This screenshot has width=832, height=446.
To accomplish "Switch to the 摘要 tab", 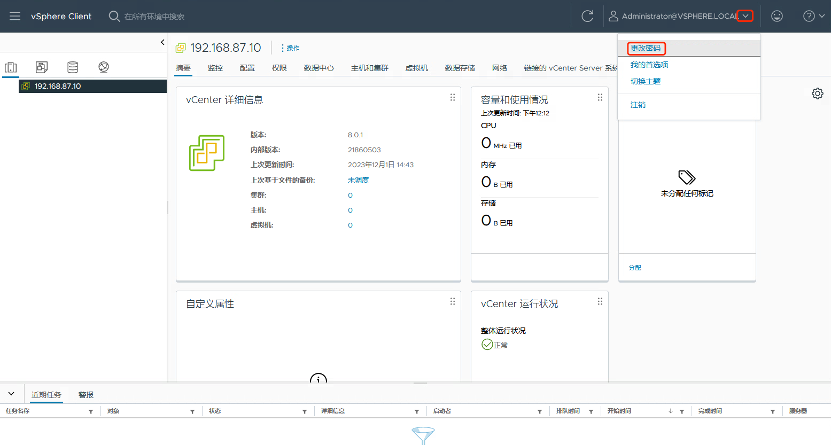I will tap(183, 68).
